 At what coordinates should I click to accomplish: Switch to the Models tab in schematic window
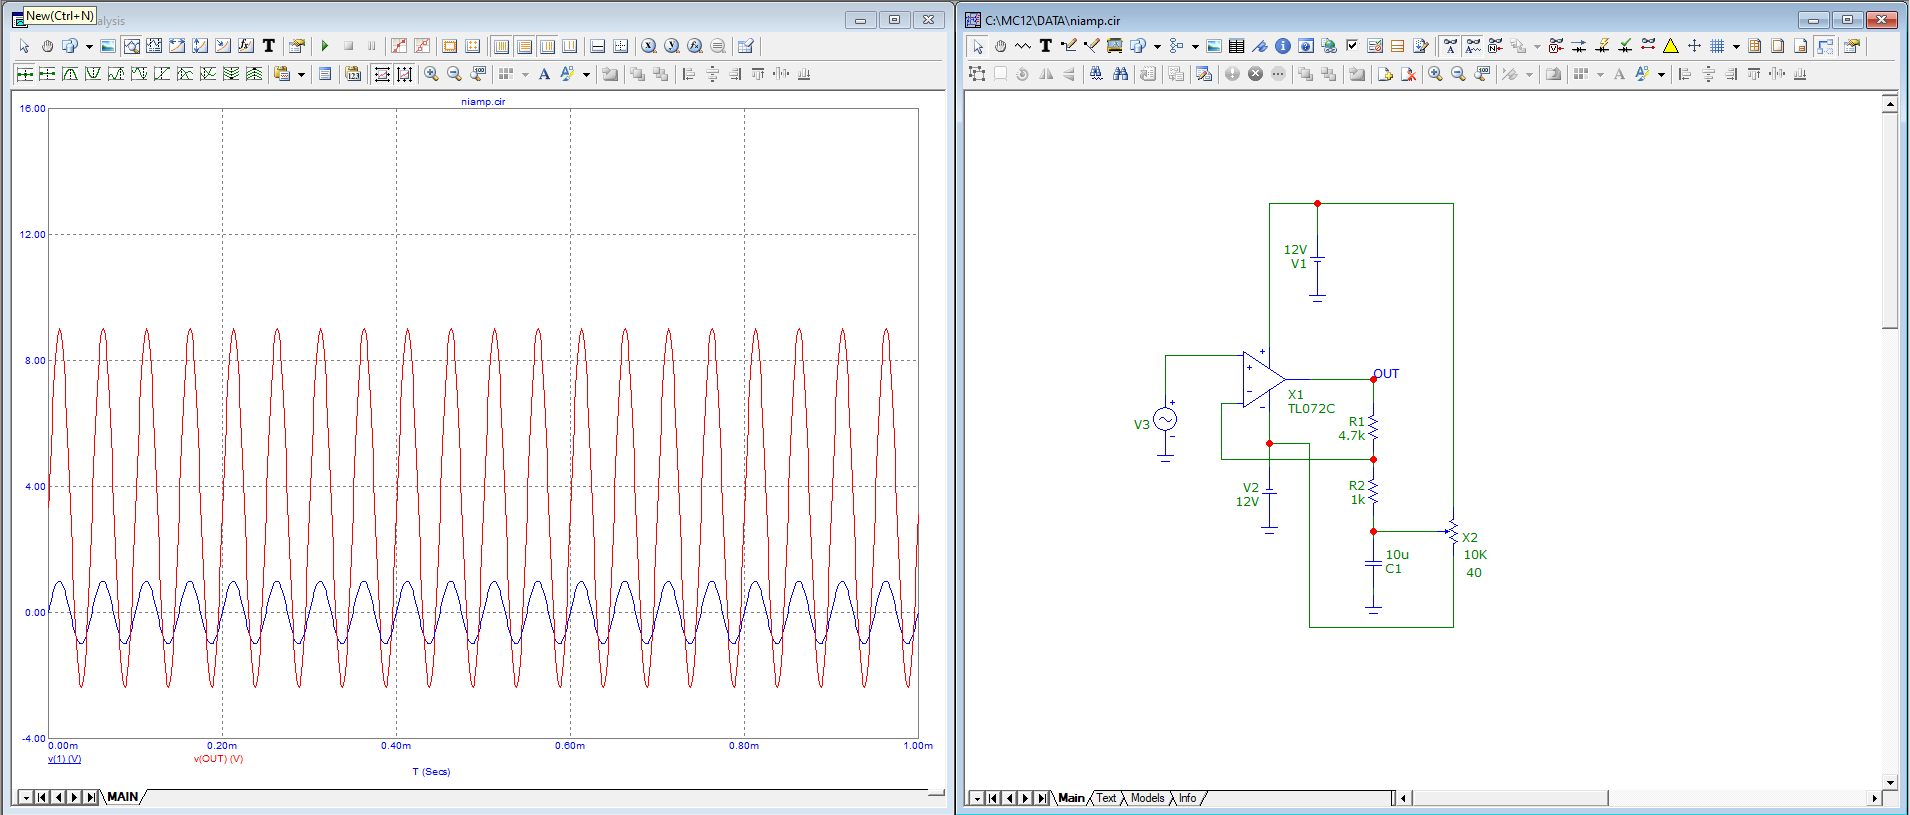pos(1147,798)
